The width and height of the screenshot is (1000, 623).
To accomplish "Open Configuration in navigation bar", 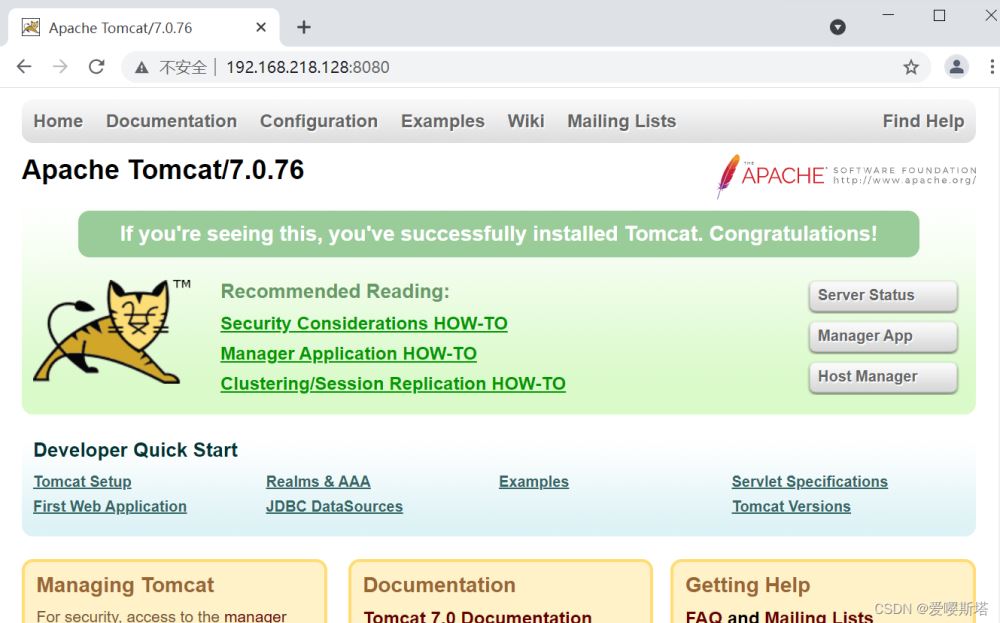I will pos(319,121).
